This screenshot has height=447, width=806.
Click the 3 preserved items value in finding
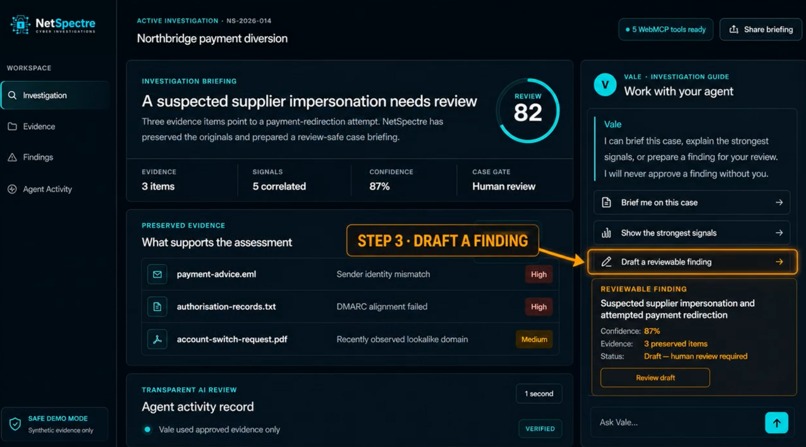tap(675, 344)
